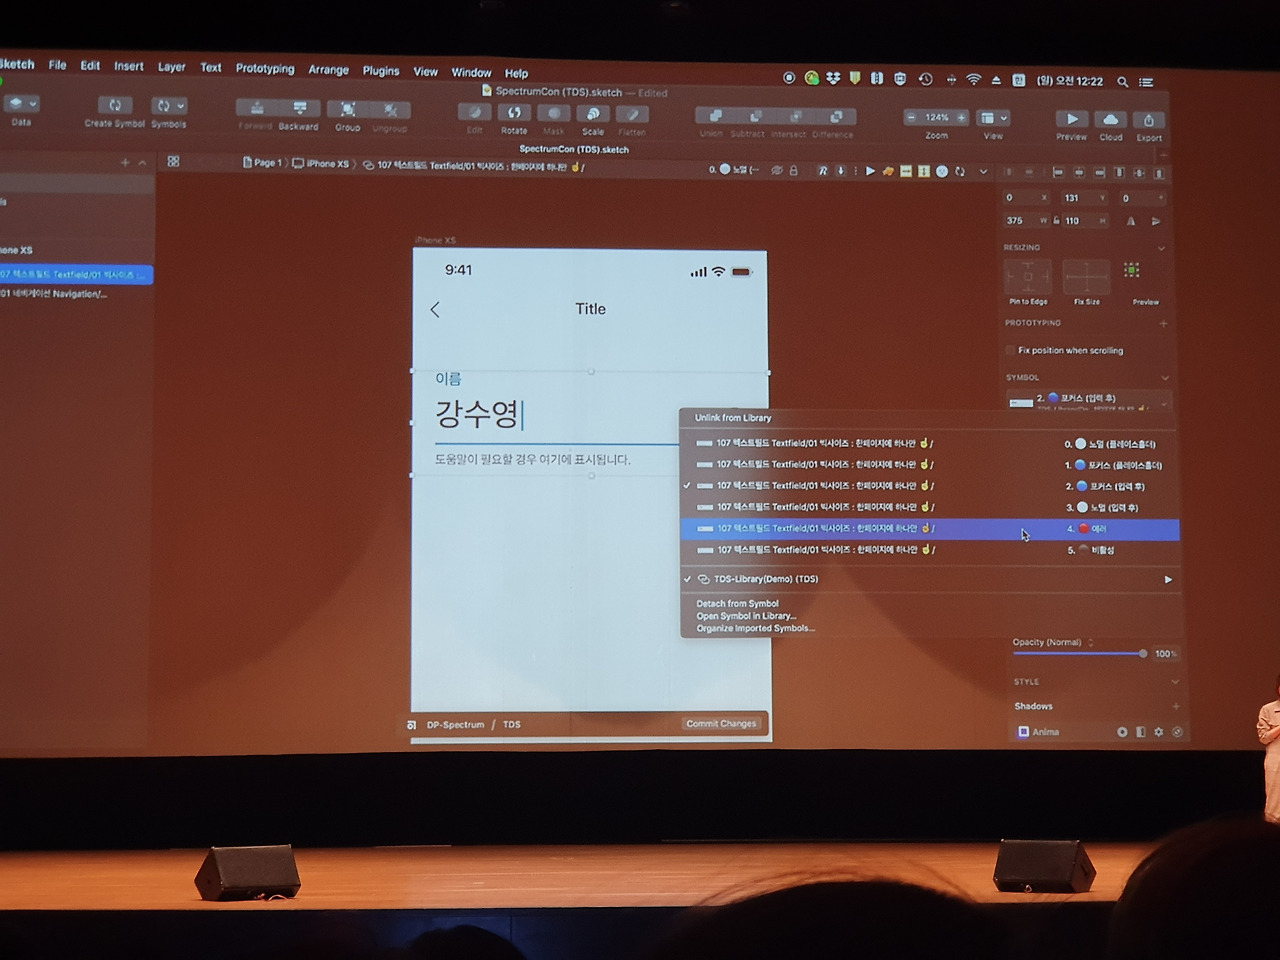Click the Export toolbar icon
The image size is (1280, 960).
click(x=1149, y=120)
